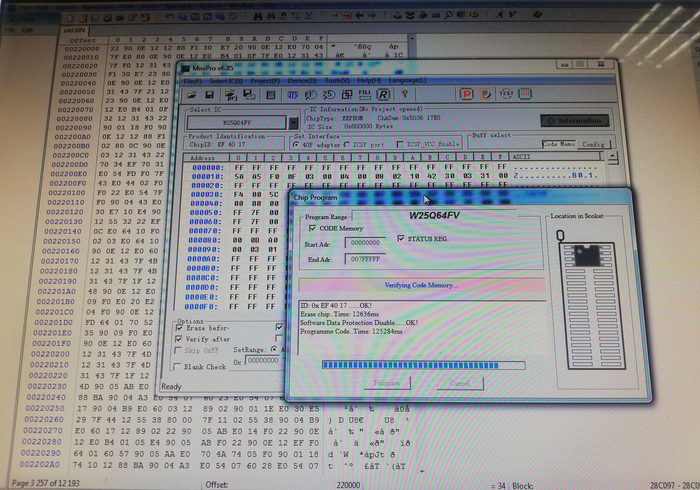Click 'Page 3 257 of 12 193' status text

[x=46, y=483]
